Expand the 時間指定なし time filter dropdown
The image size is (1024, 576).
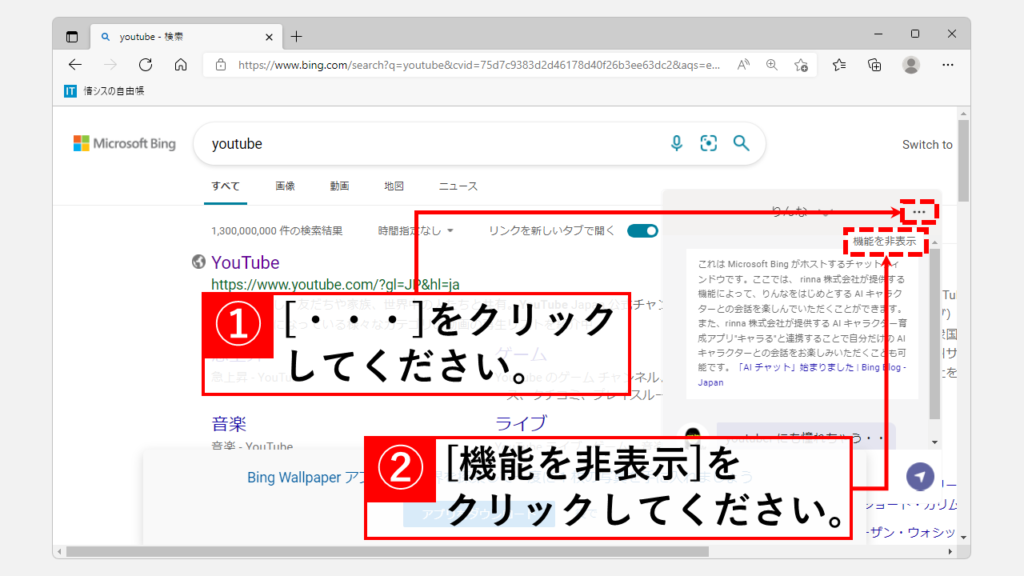[415, 231]
